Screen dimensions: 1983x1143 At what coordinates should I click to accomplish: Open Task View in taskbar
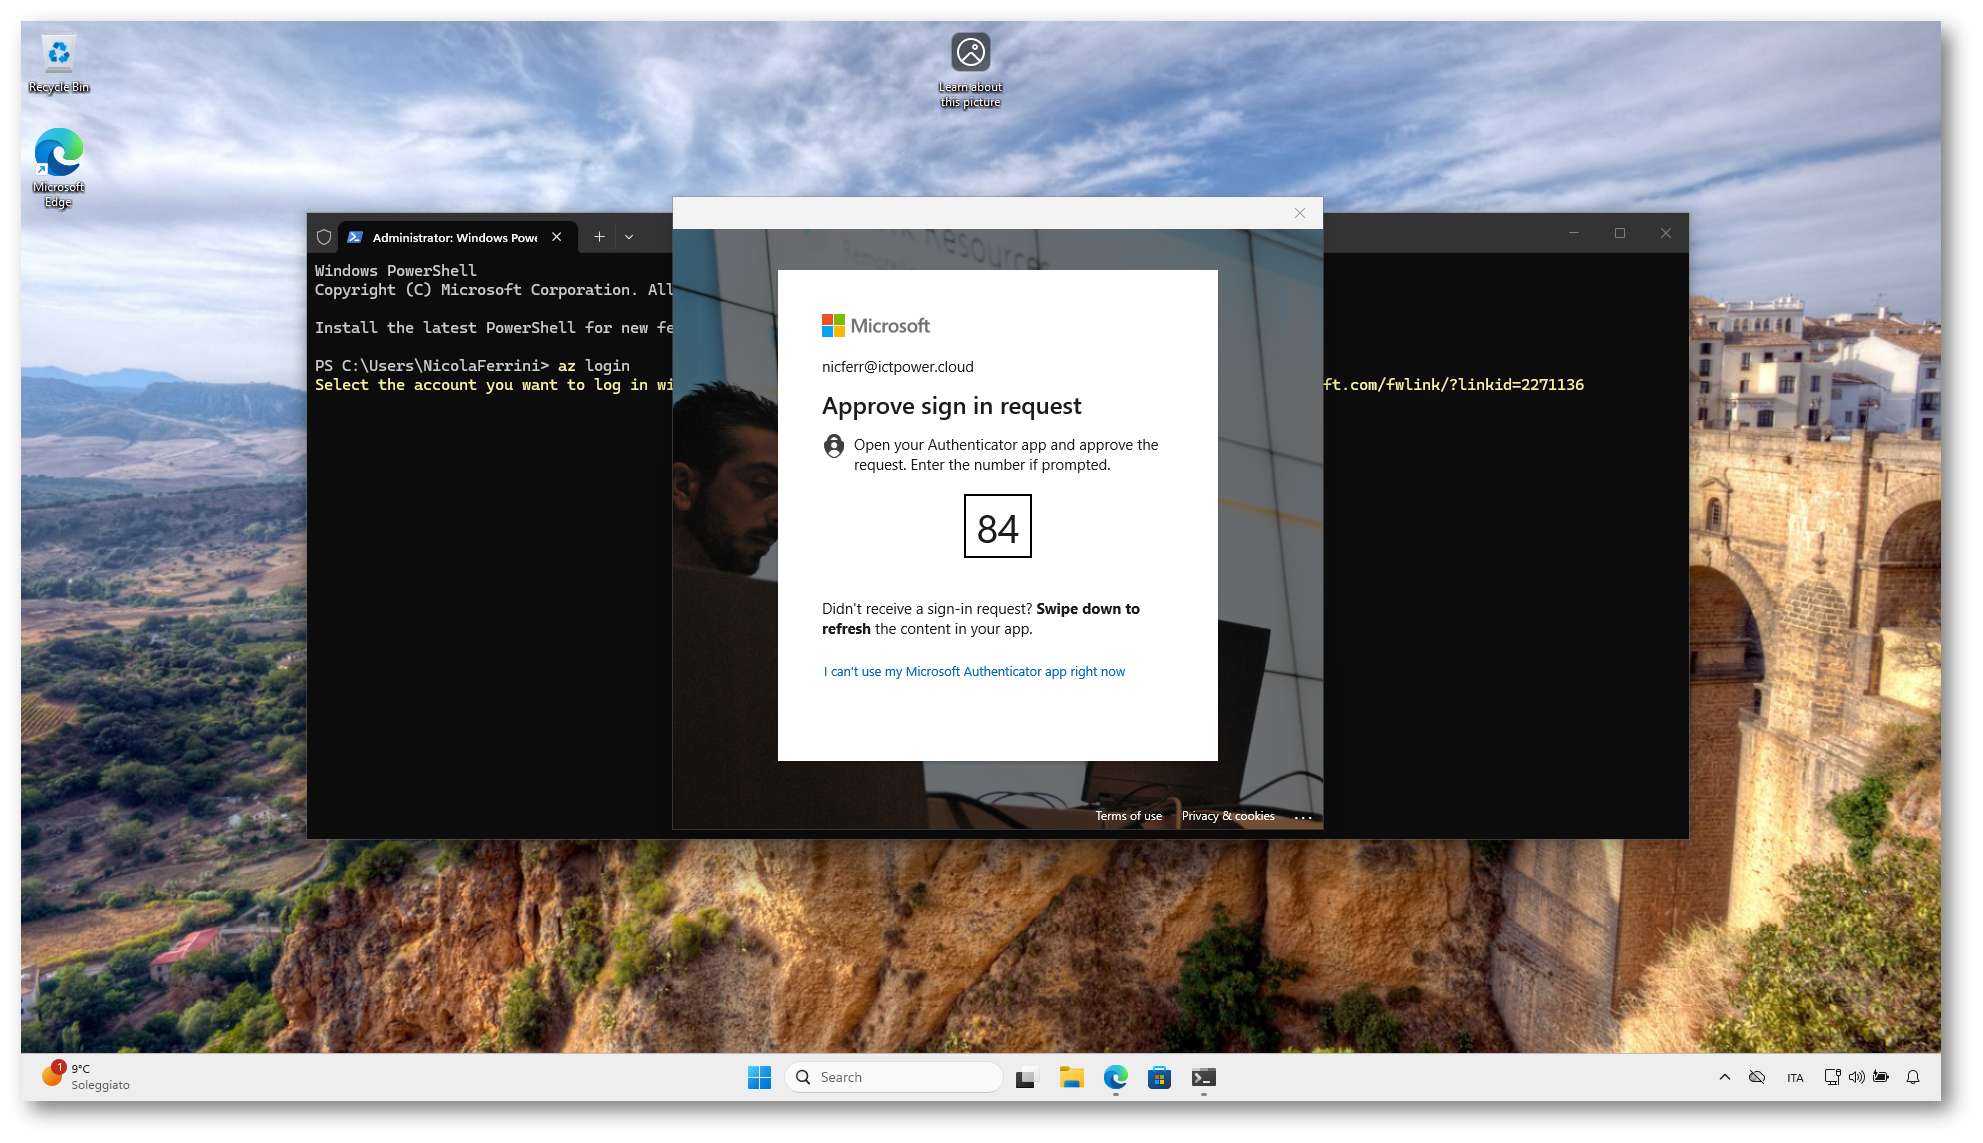[1025, 1077]
